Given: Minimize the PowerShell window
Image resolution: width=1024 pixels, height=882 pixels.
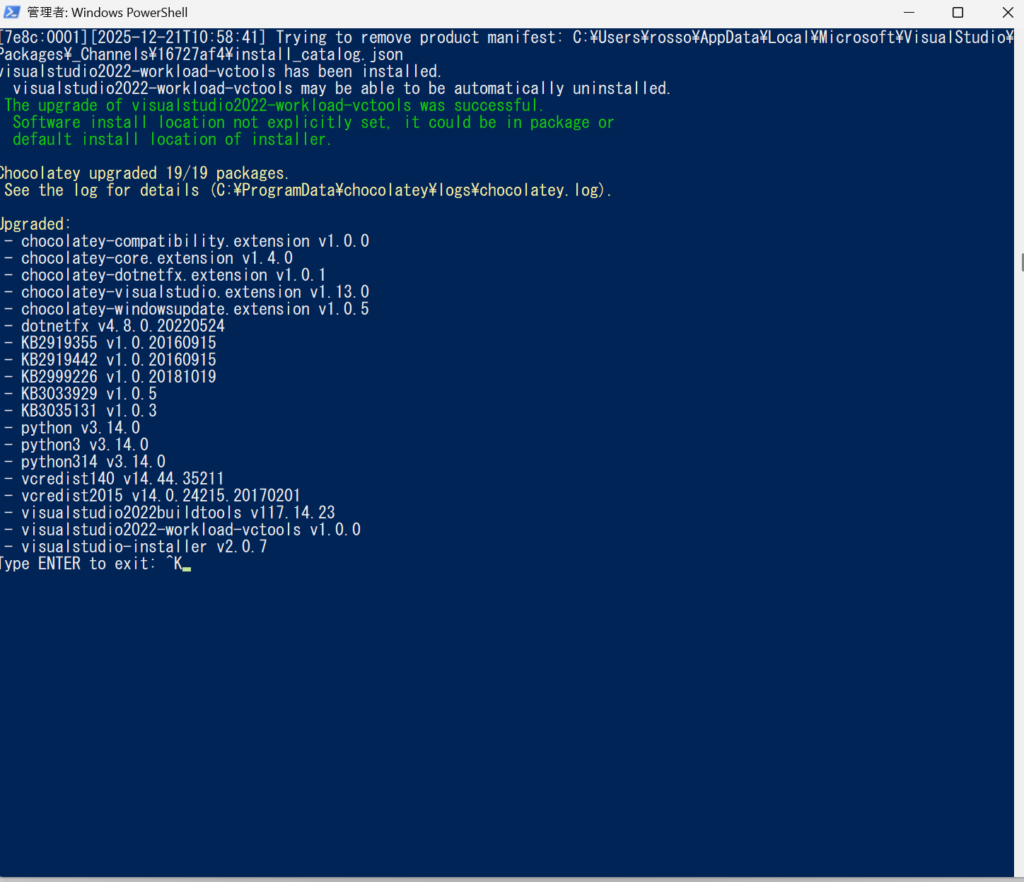Looking at the screenshot, I should [x=909, y=13].
